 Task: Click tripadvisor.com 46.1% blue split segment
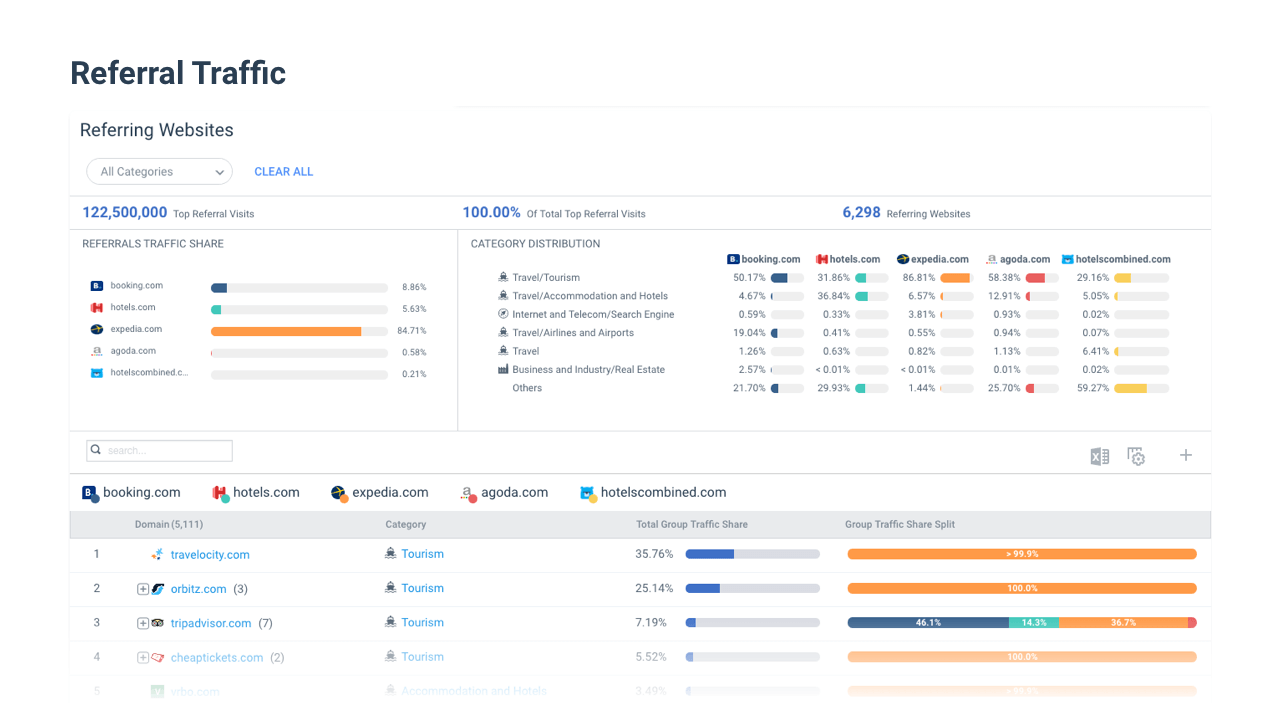coord(928,623)
